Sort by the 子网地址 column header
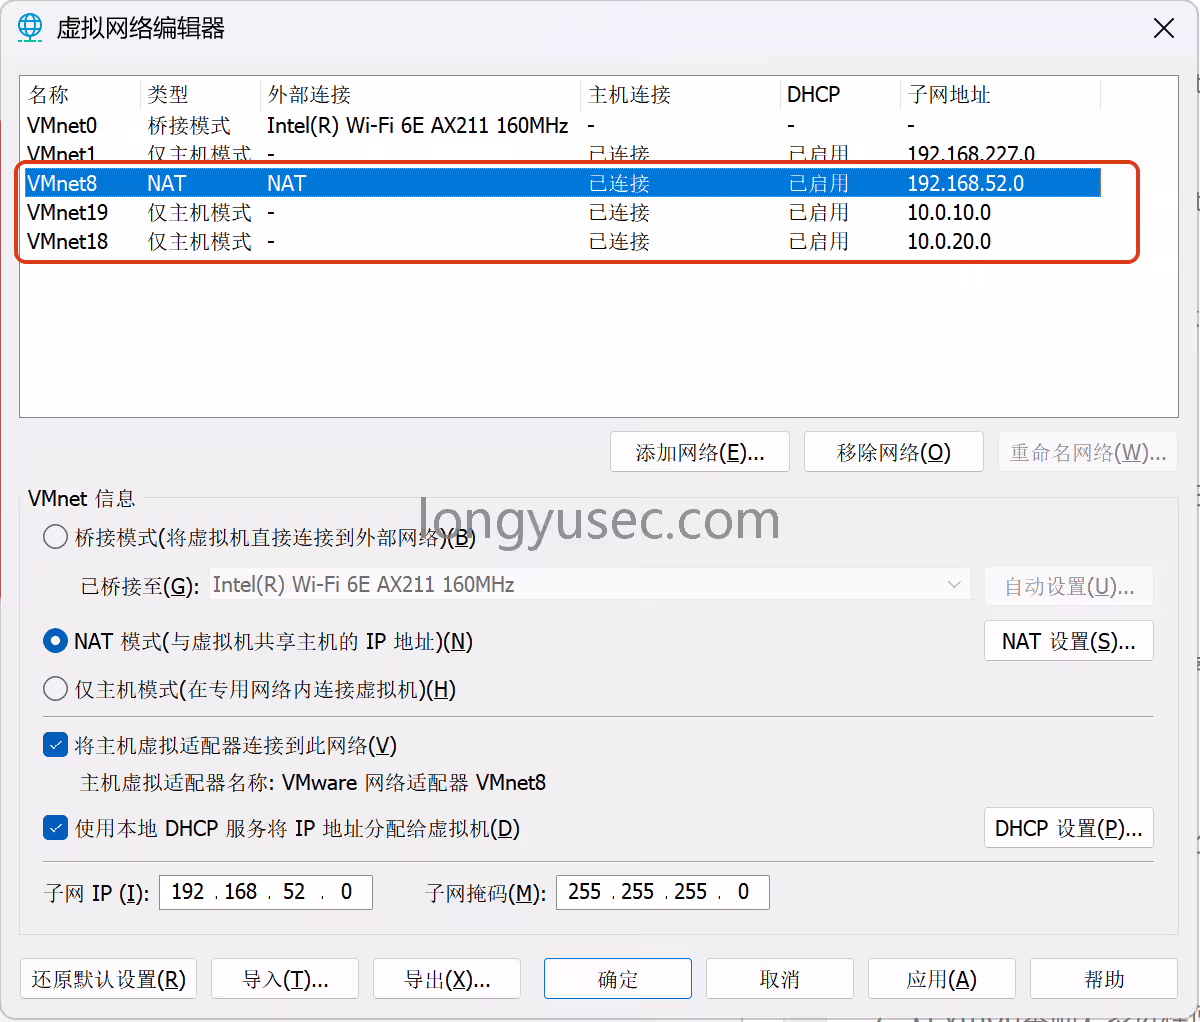Viewport: 1200px width, 1022px height. (x=948, y=95)
